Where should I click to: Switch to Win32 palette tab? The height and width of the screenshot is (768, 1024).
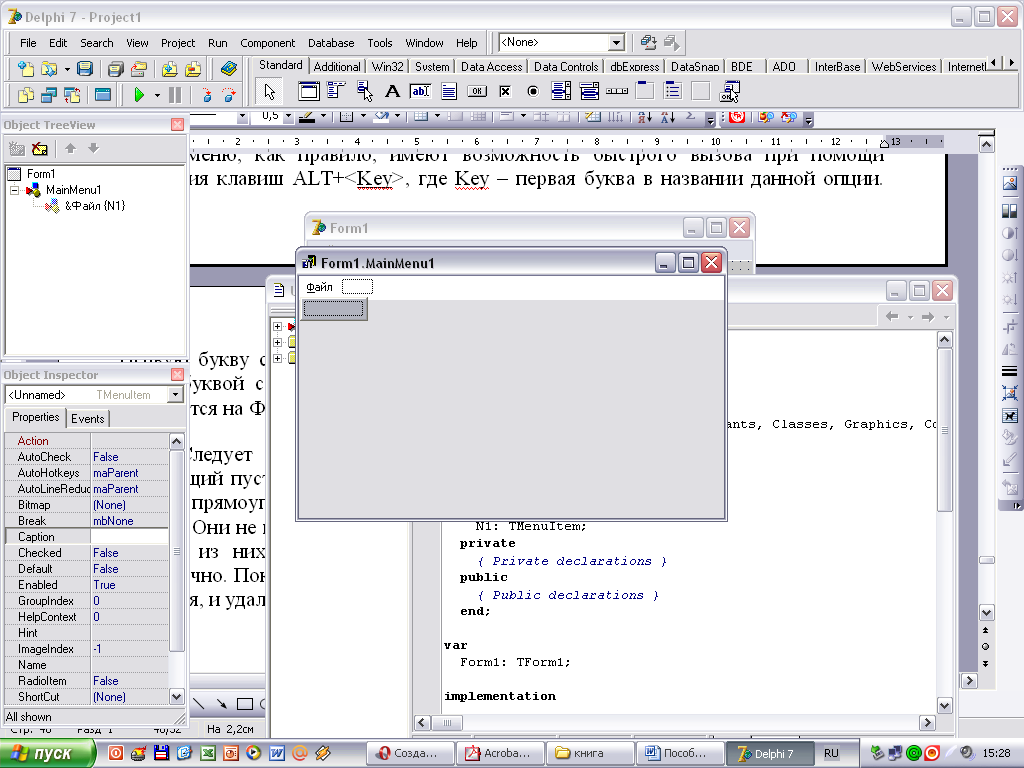(388, 67)
